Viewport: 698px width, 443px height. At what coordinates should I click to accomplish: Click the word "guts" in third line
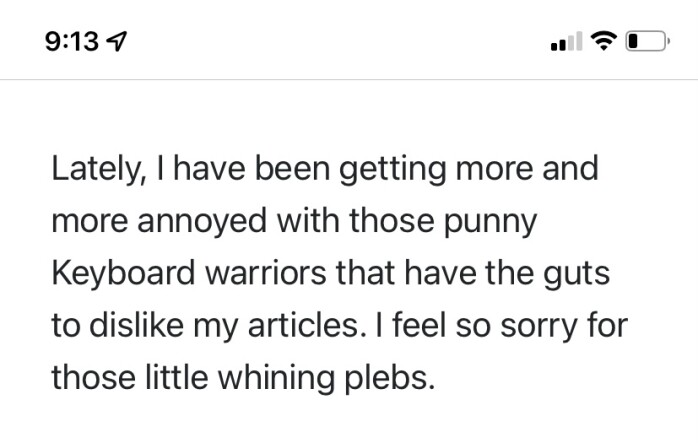click(x=576, y=274)
